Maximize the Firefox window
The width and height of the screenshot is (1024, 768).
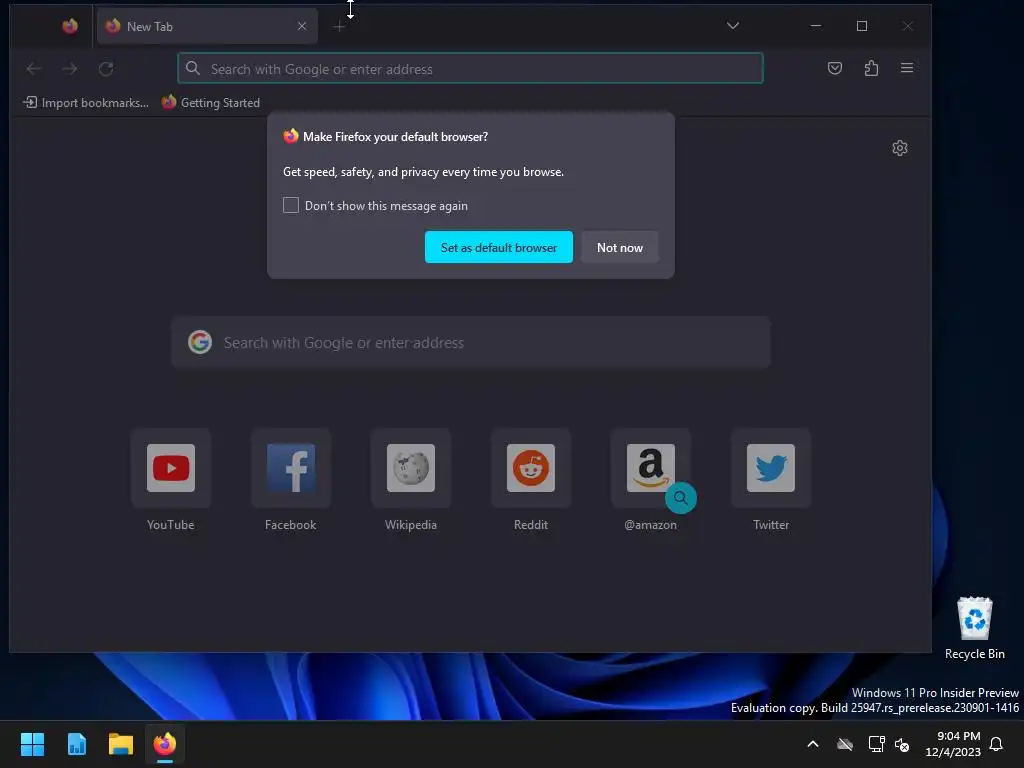(862, 25)
